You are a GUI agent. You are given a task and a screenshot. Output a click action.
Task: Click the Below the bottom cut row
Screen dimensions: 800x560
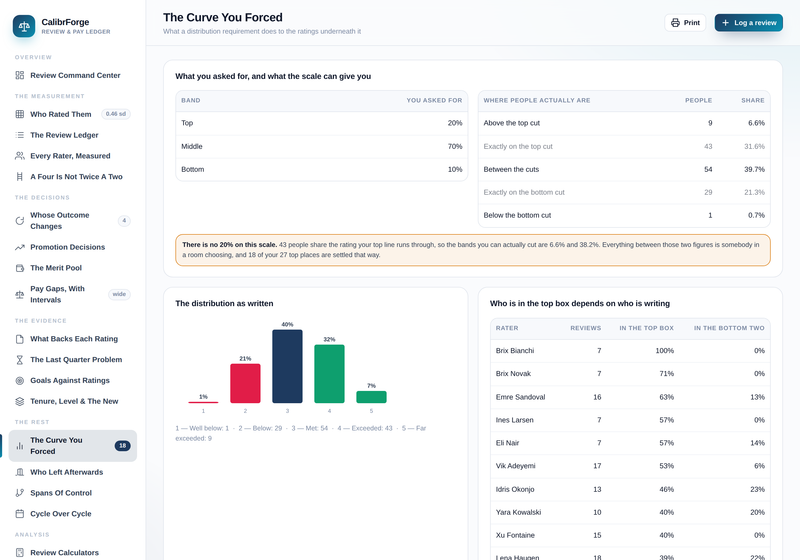pyautogui.click(x=624, y=215)
